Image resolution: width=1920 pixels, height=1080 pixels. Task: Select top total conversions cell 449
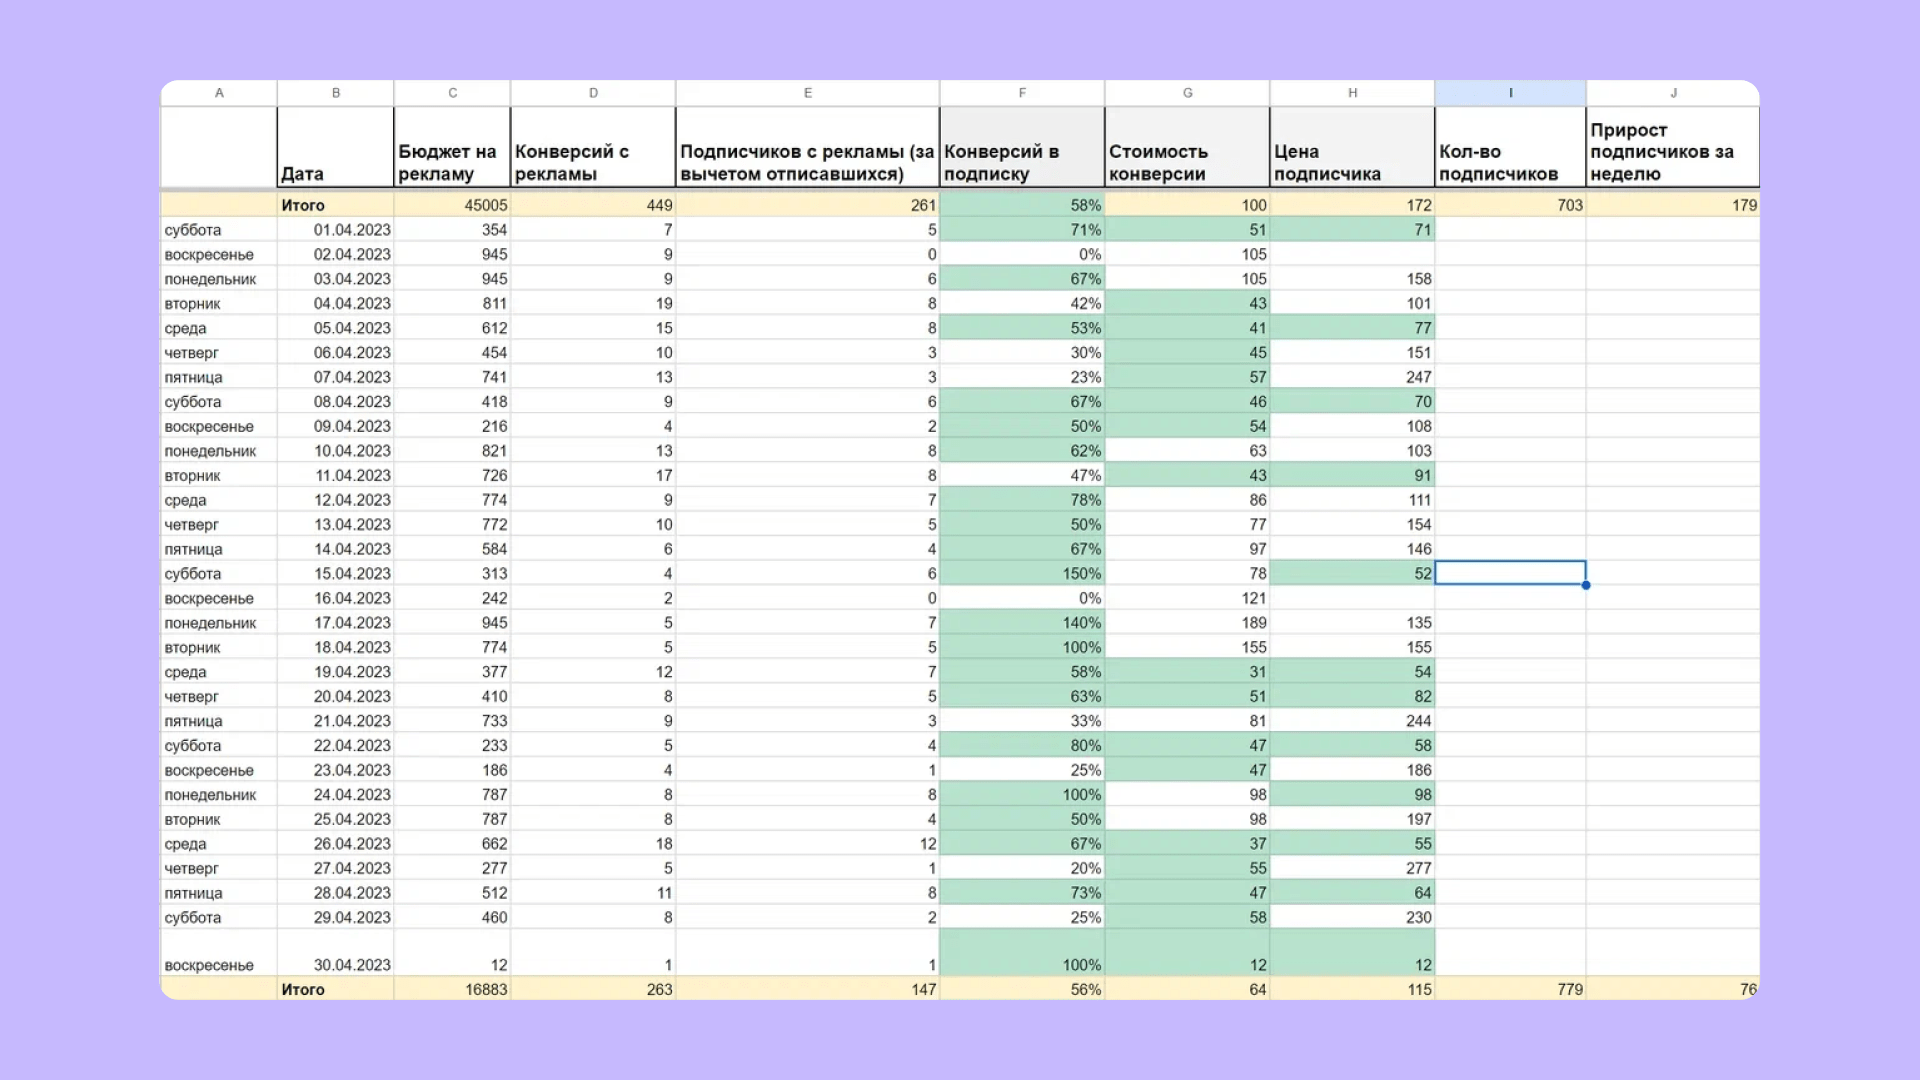pos(593,205)
